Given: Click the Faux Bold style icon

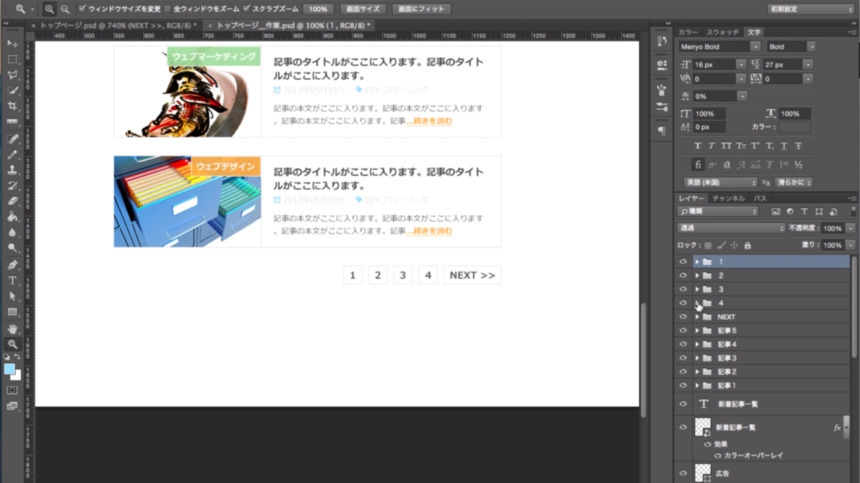Looking at the screenshot, I should tap(697, 146).
